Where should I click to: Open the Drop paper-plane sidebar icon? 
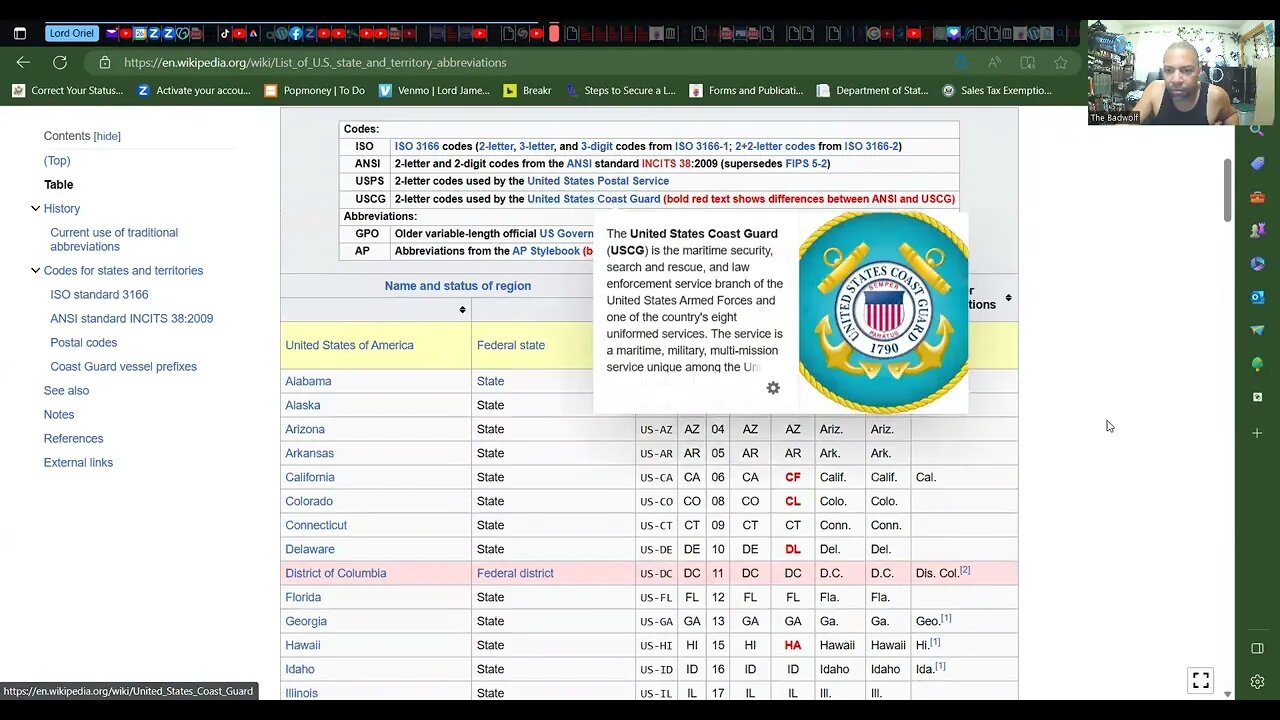1257,330
